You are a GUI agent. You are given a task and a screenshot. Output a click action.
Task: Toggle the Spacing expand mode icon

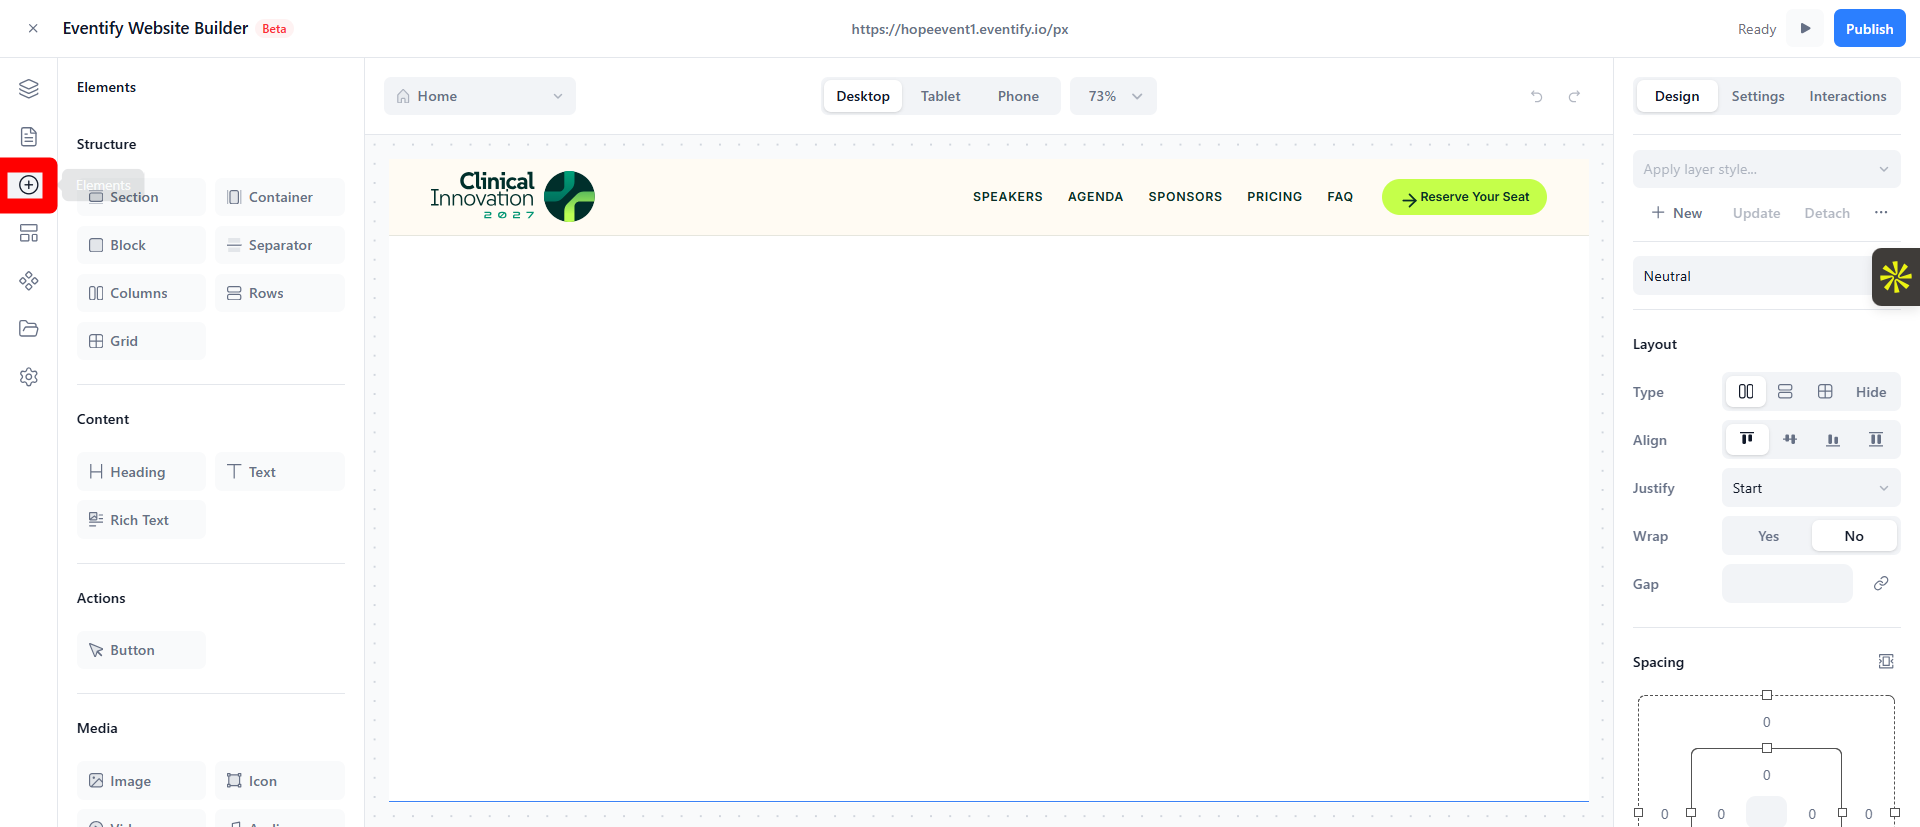click(1886, 662)
